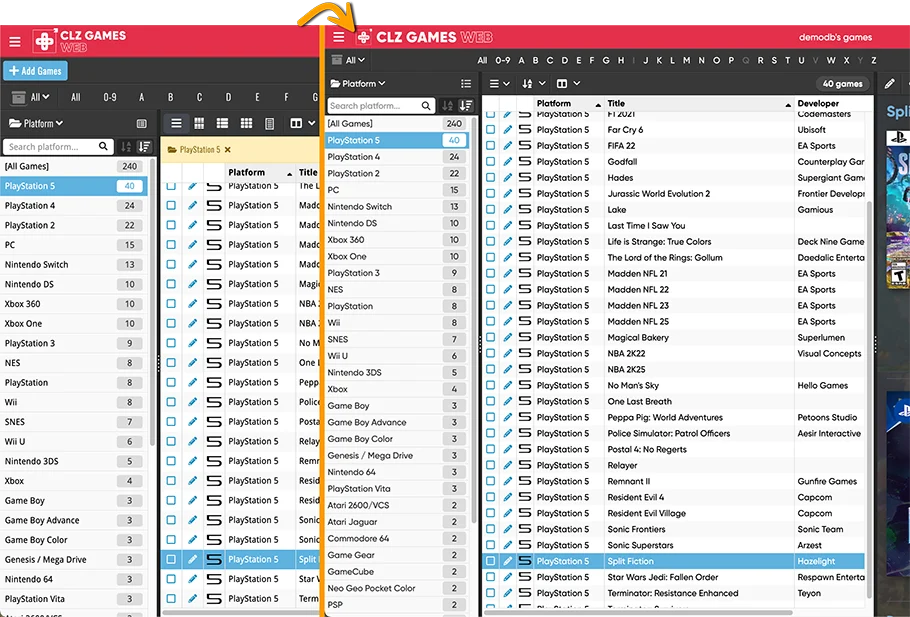Image resolution: width=910 pixels, height=617 pixels.
Task: Click the right panel games list vertical scrollbar
Action: [x=868, y=398]
